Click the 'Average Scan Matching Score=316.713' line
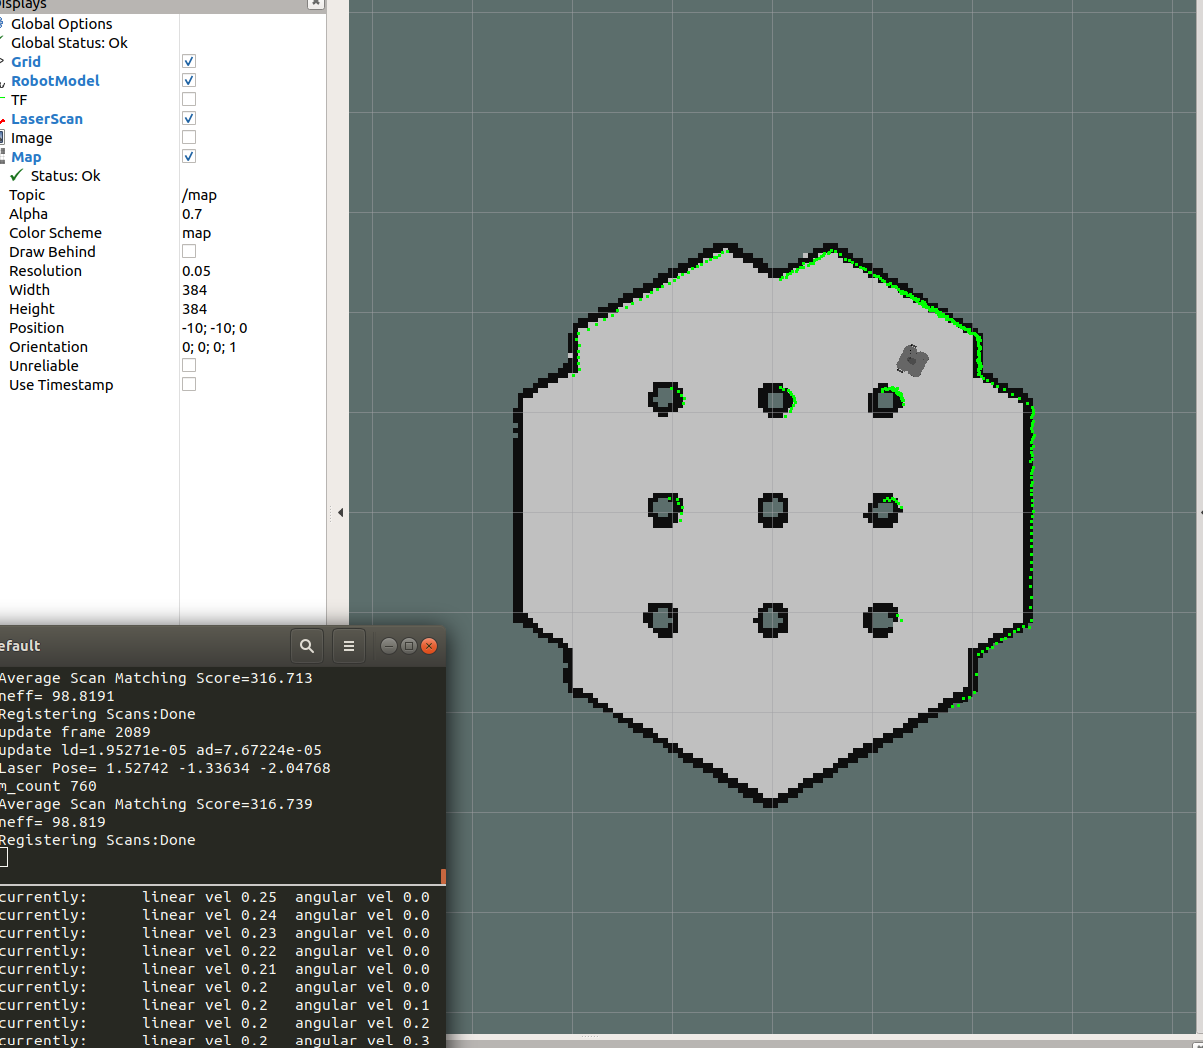The image size is (1203, 1048). click(156, 678)
